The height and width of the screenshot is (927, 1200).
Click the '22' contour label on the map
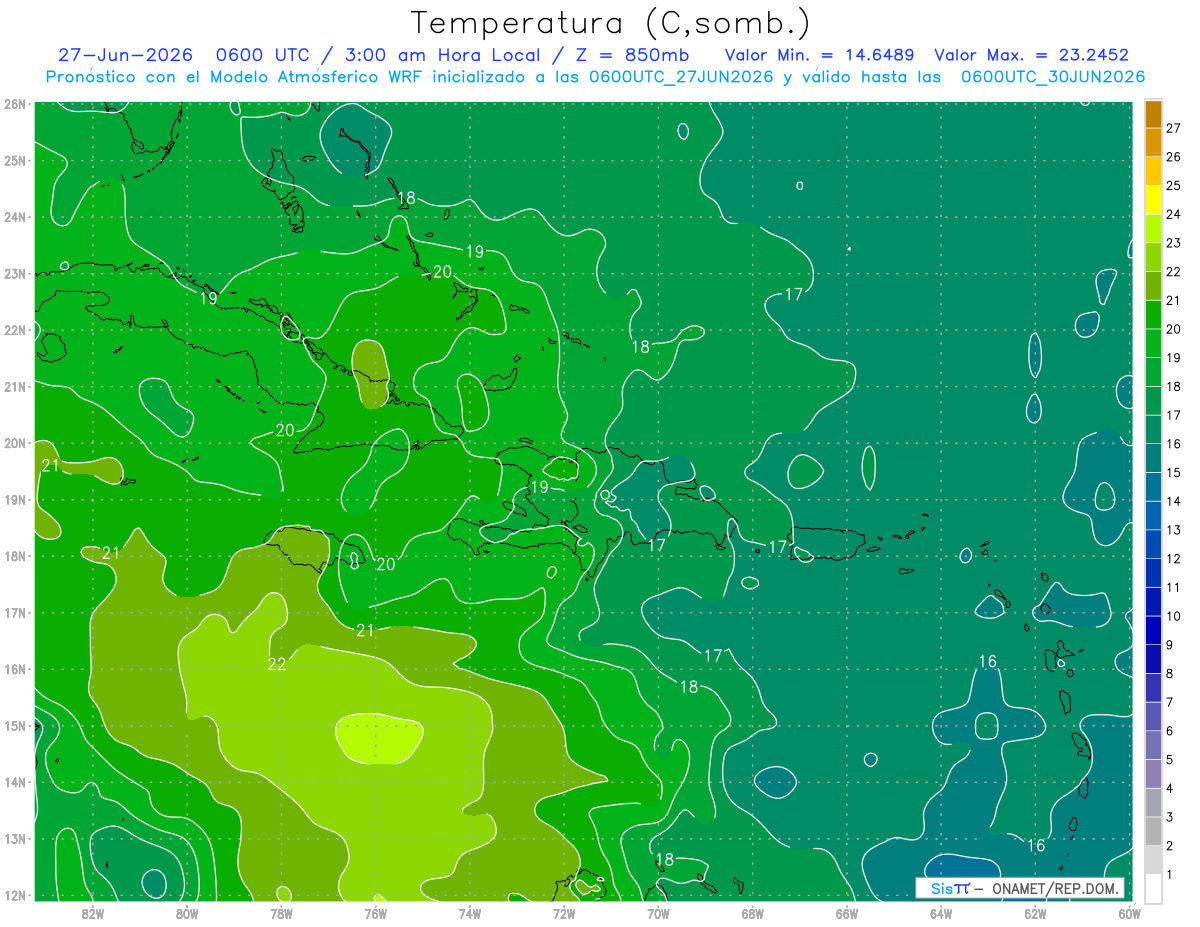pos(277,664)
